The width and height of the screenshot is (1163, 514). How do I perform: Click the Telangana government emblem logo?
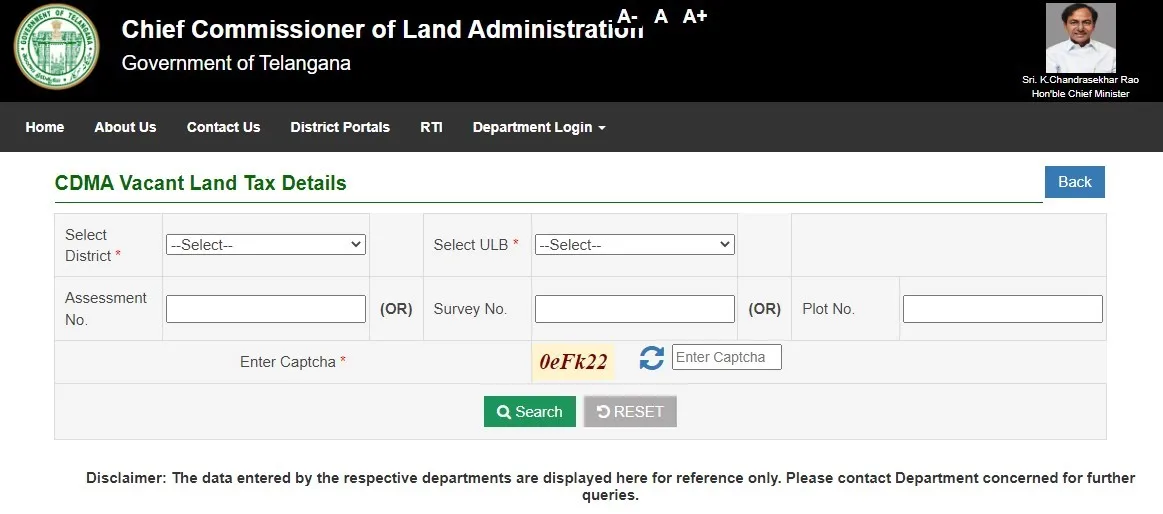[x=56, y=46]
